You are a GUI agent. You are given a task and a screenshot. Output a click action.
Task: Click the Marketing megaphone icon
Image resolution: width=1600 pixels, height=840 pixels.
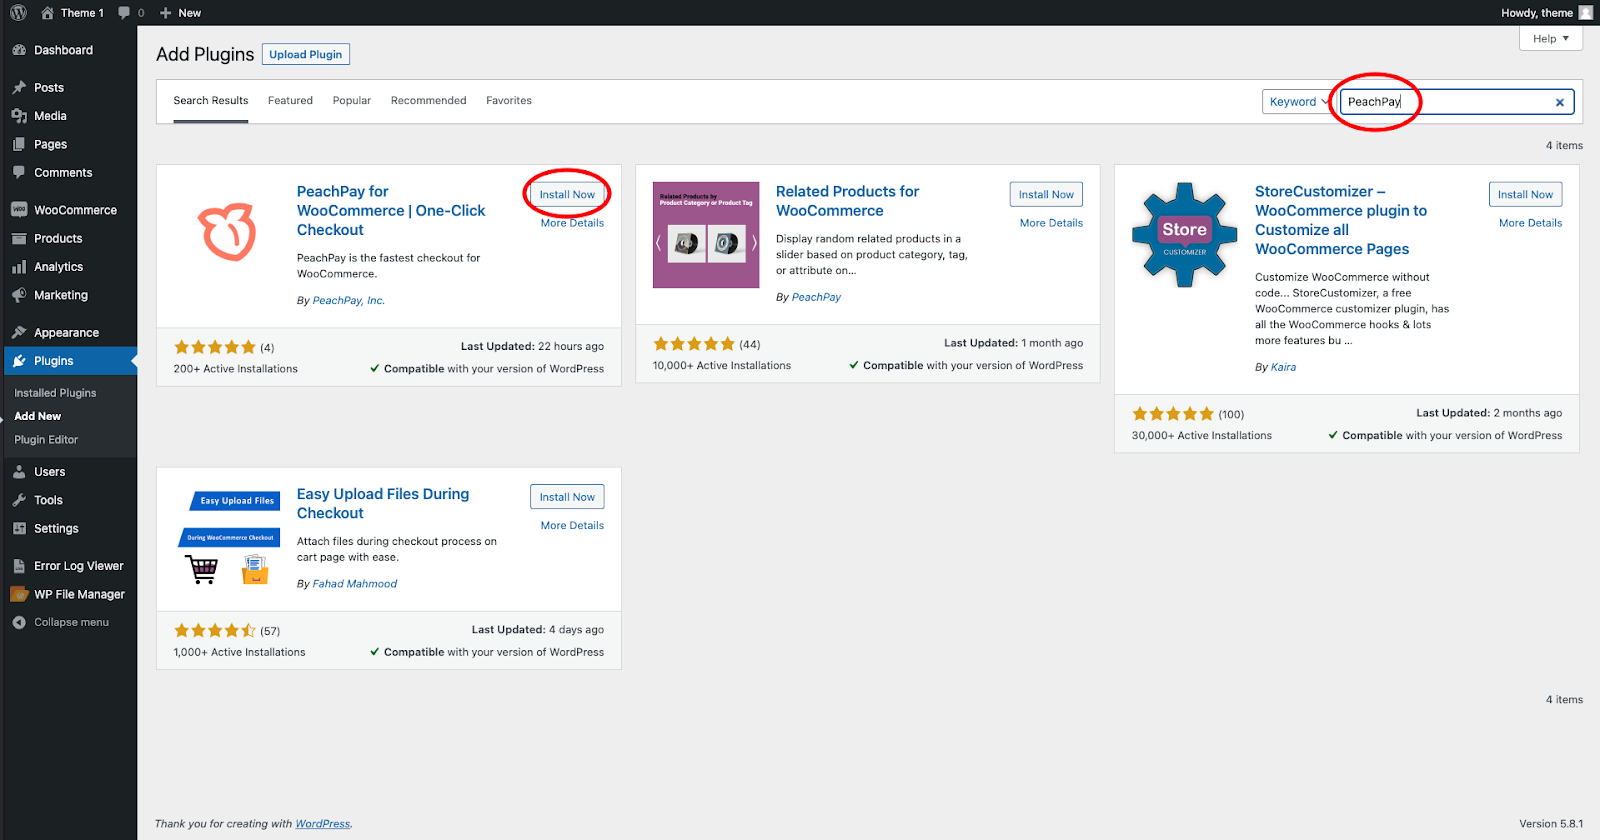(19, 295)
